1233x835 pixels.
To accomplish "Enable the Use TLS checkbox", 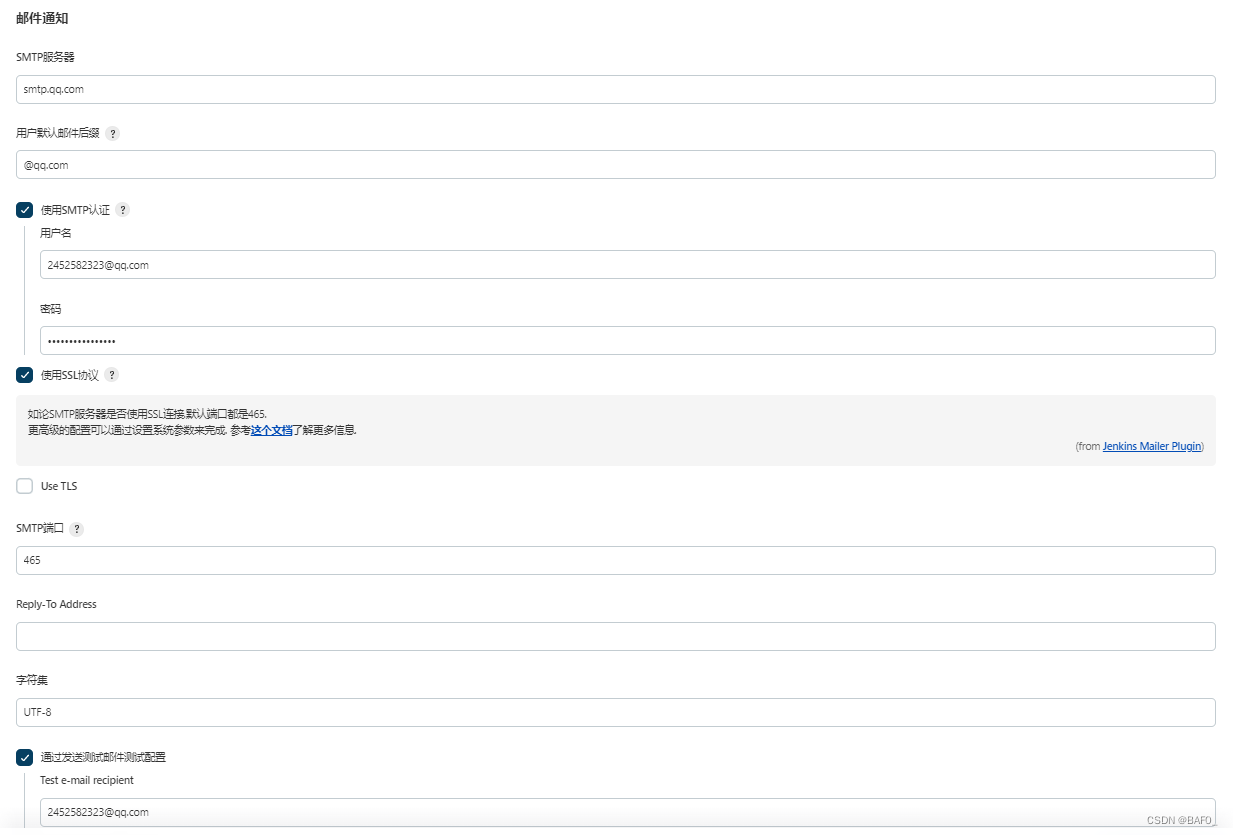I will [25, 486].
